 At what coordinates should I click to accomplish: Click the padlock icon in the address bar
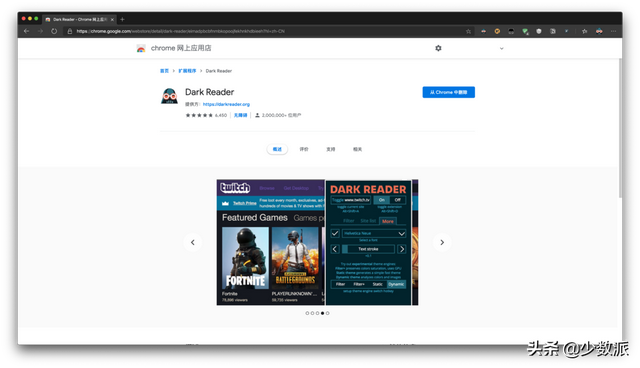pos(70,31)
